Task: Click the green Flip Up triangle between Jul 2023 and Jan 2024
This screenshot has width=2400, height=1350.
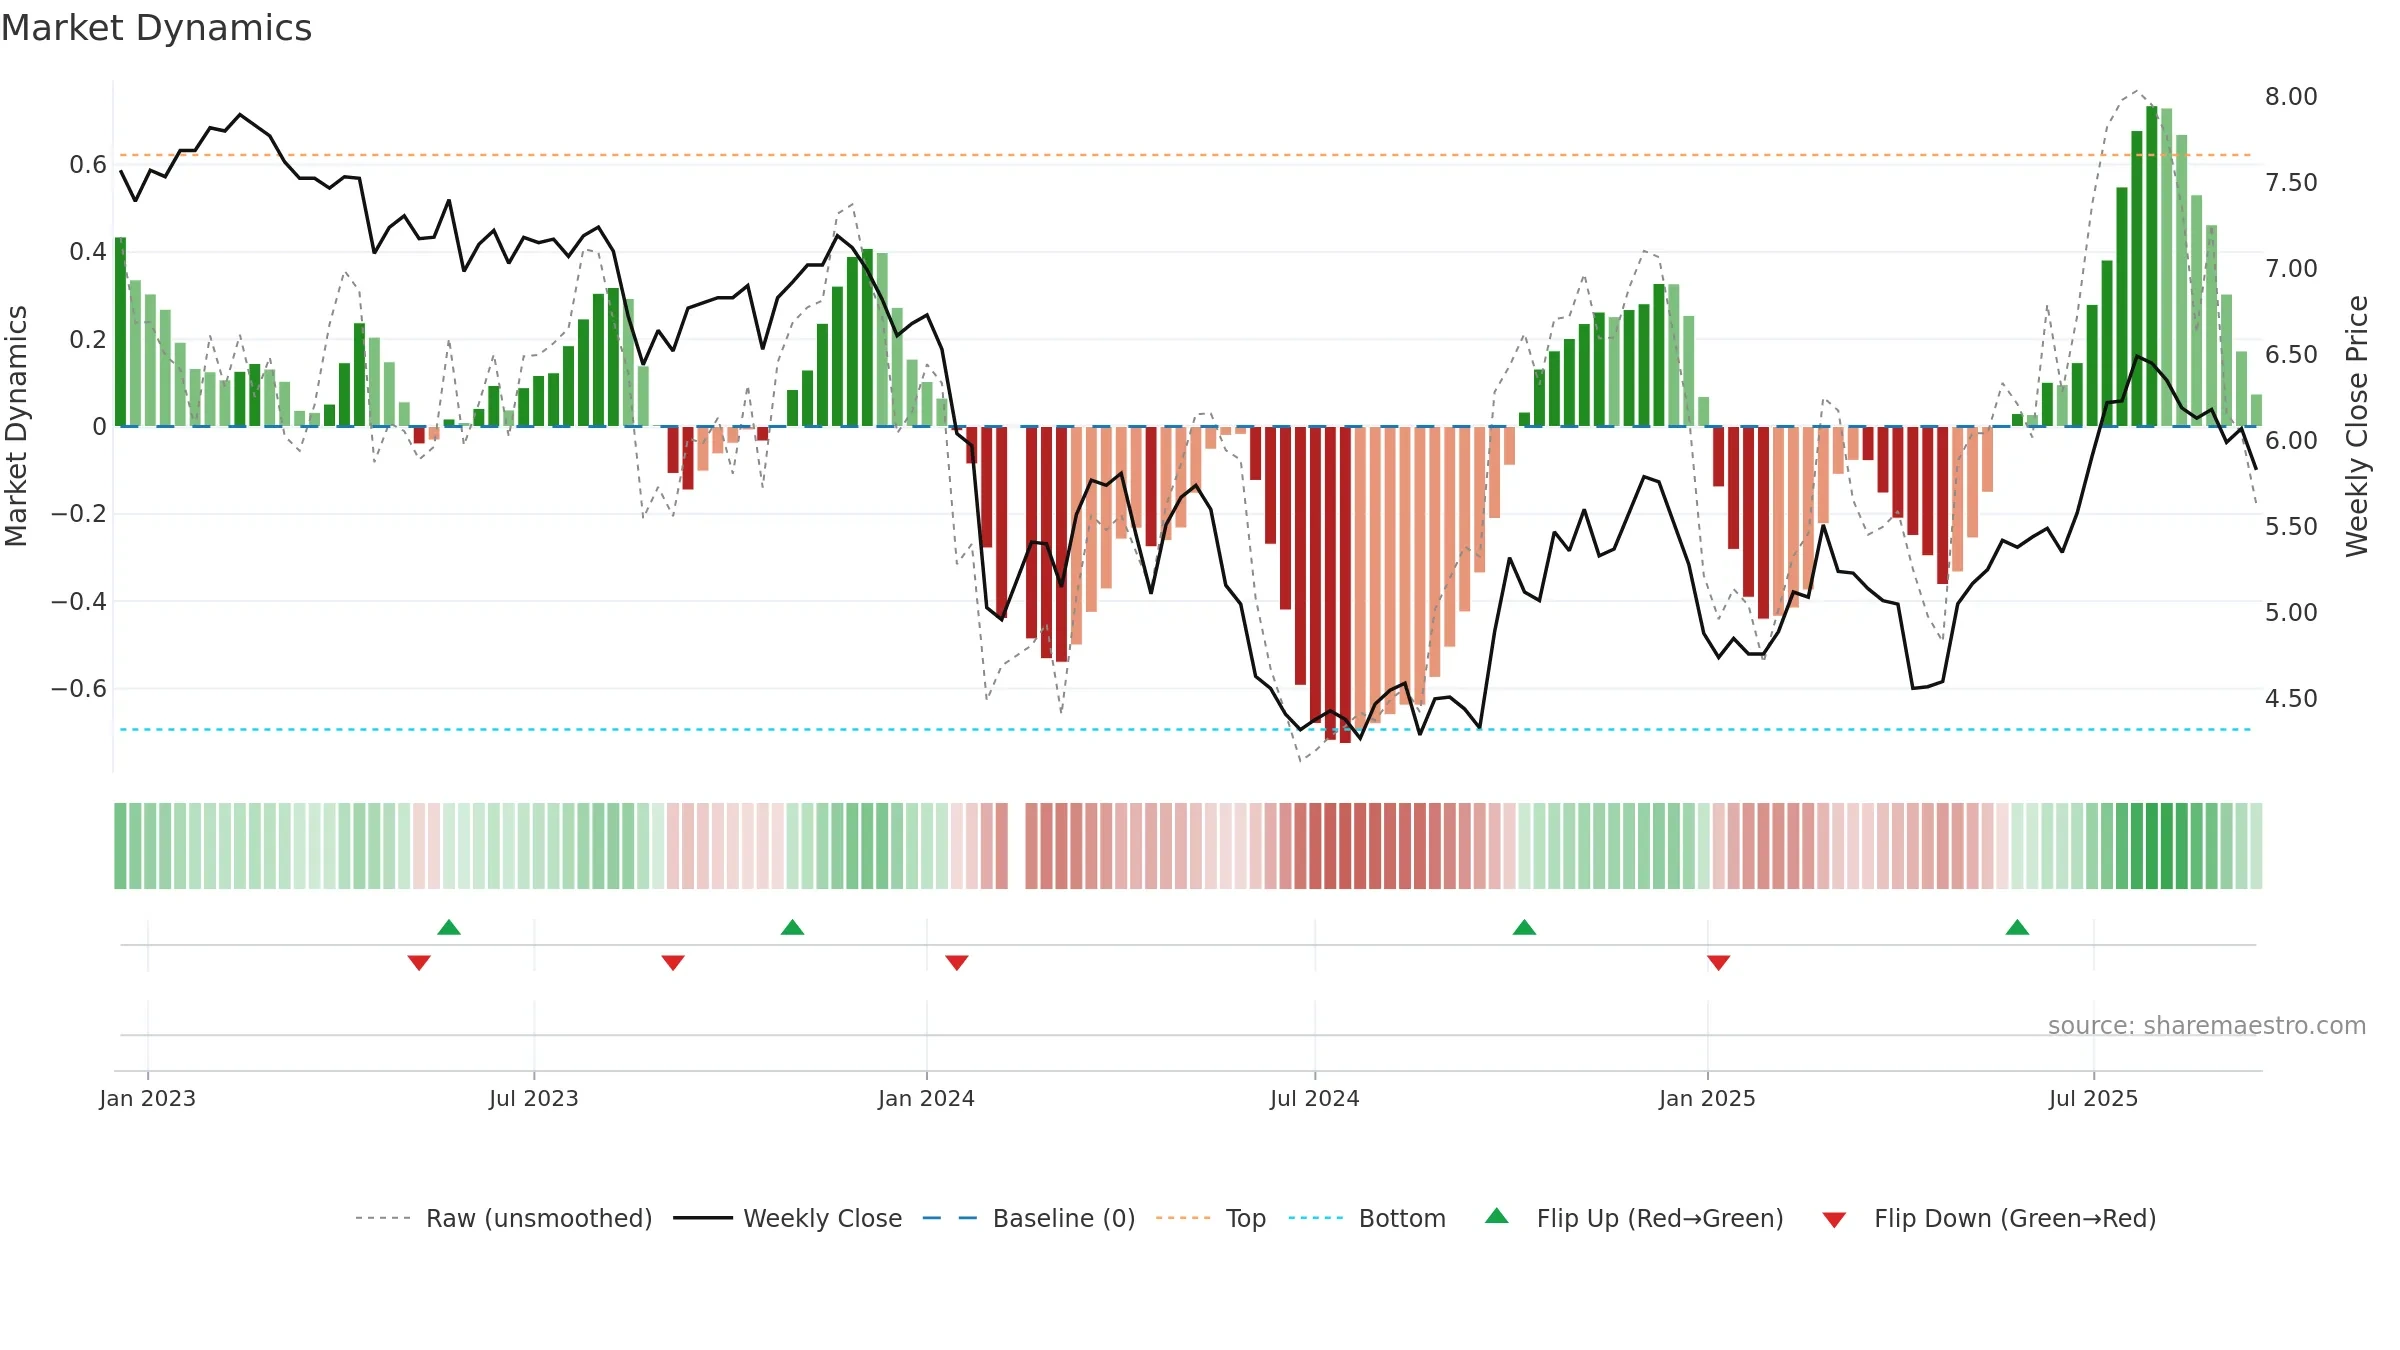Action: point(792,927)
